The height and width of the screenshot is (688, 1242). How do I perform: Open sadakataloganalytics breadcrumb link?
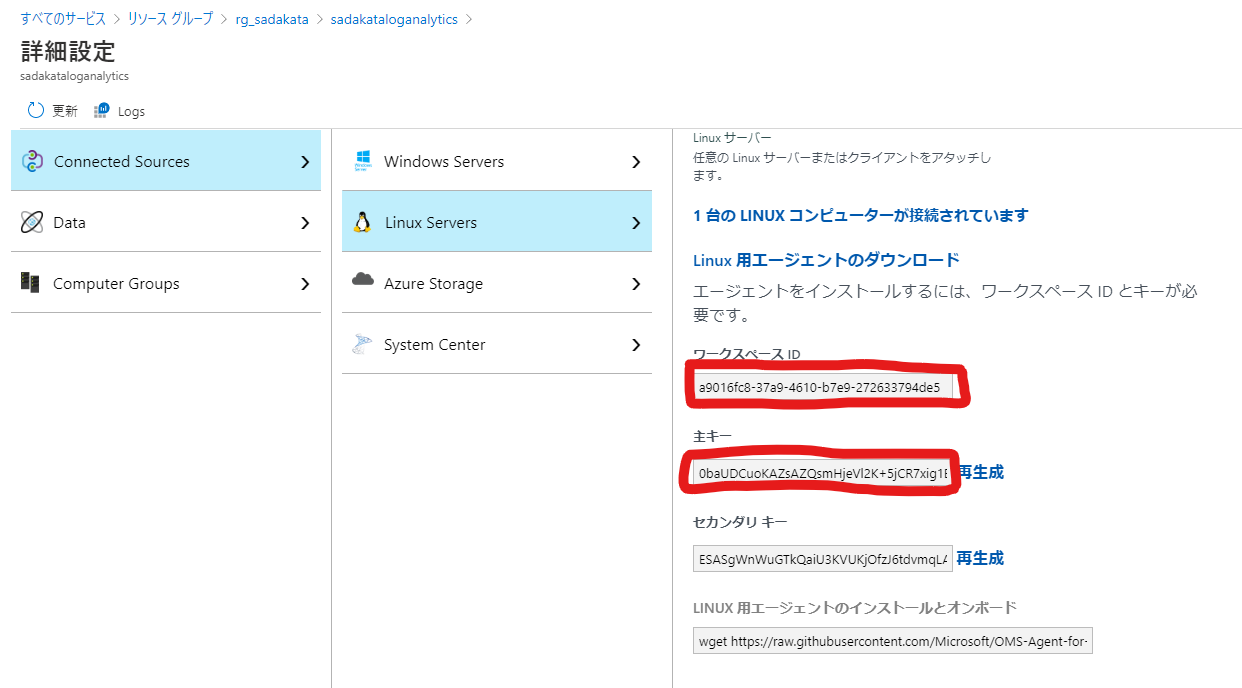[394, 19]
